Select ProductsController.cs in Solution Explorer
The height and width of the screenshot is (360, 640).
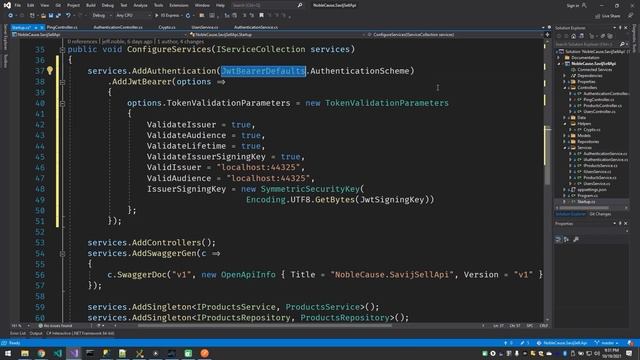tap(602, 106)
